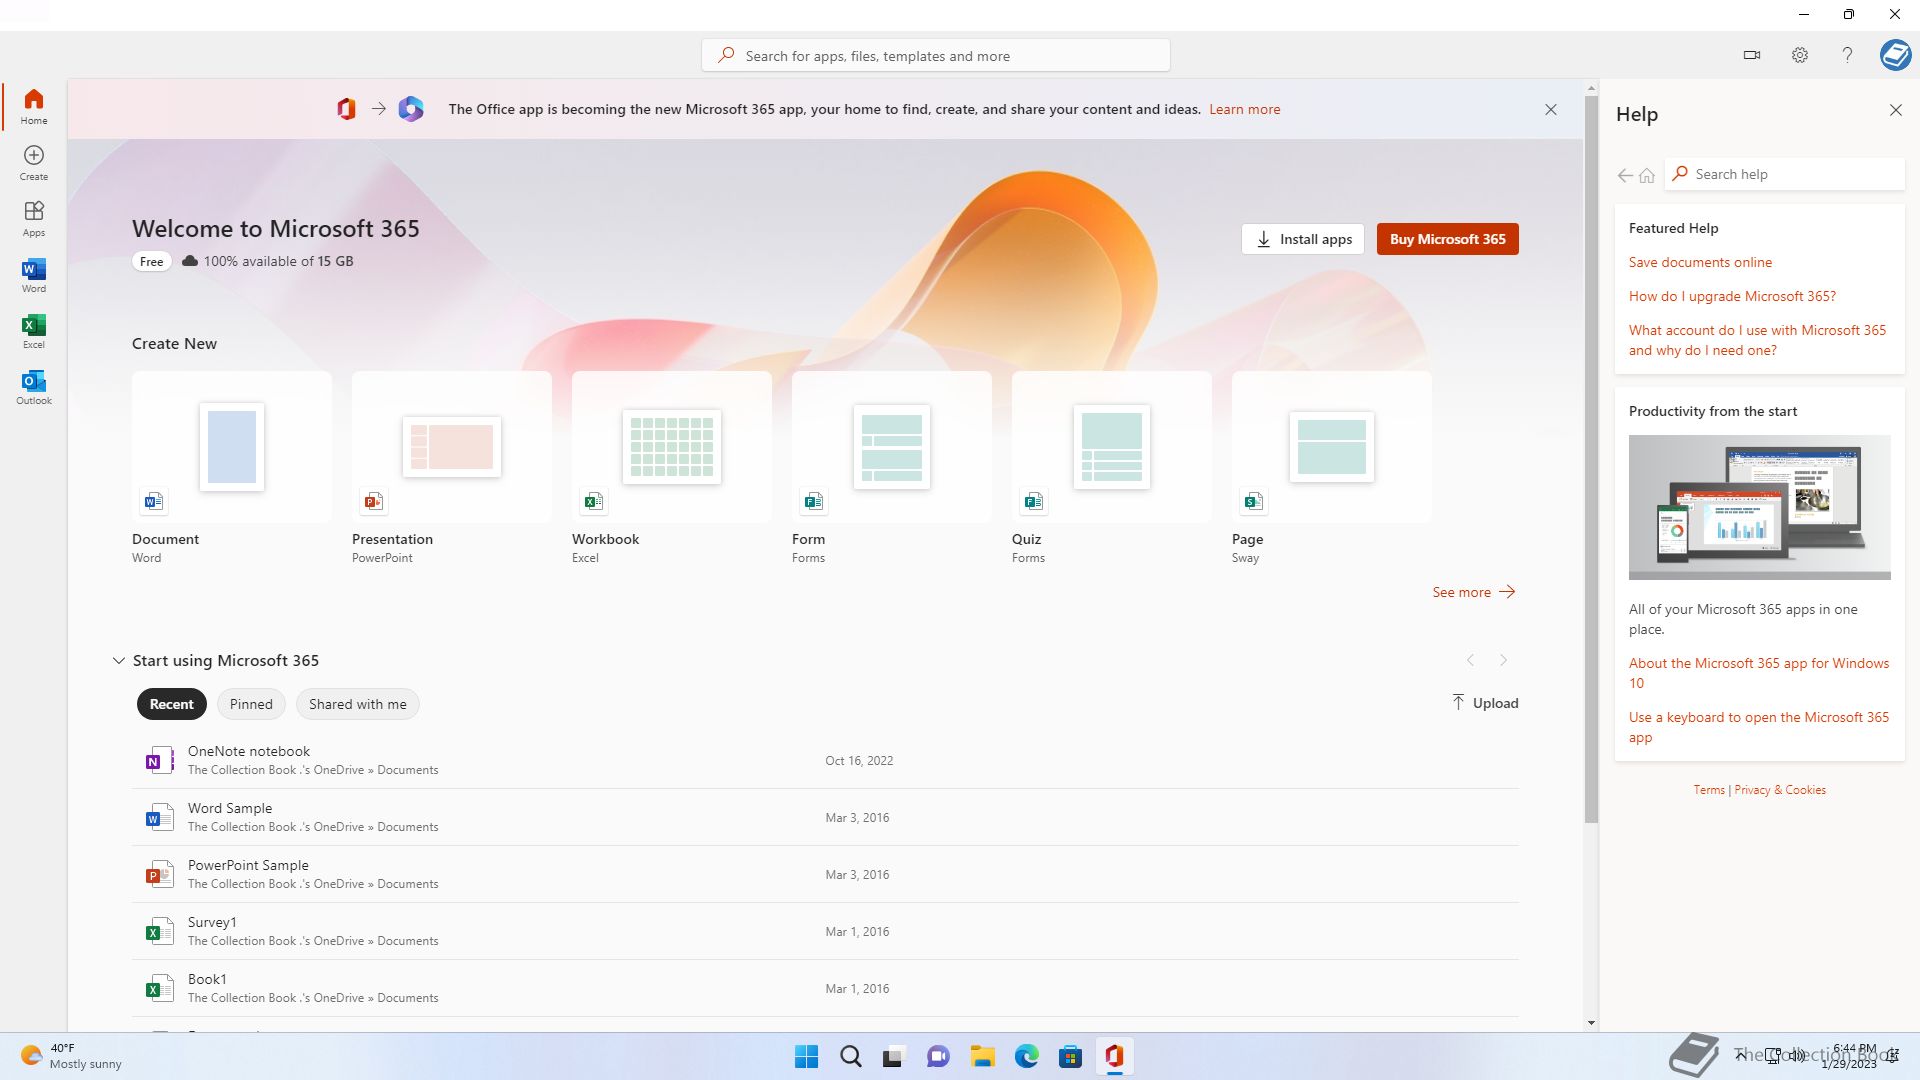
Task: Click the Install apps button
Action: click(1303, 239)
